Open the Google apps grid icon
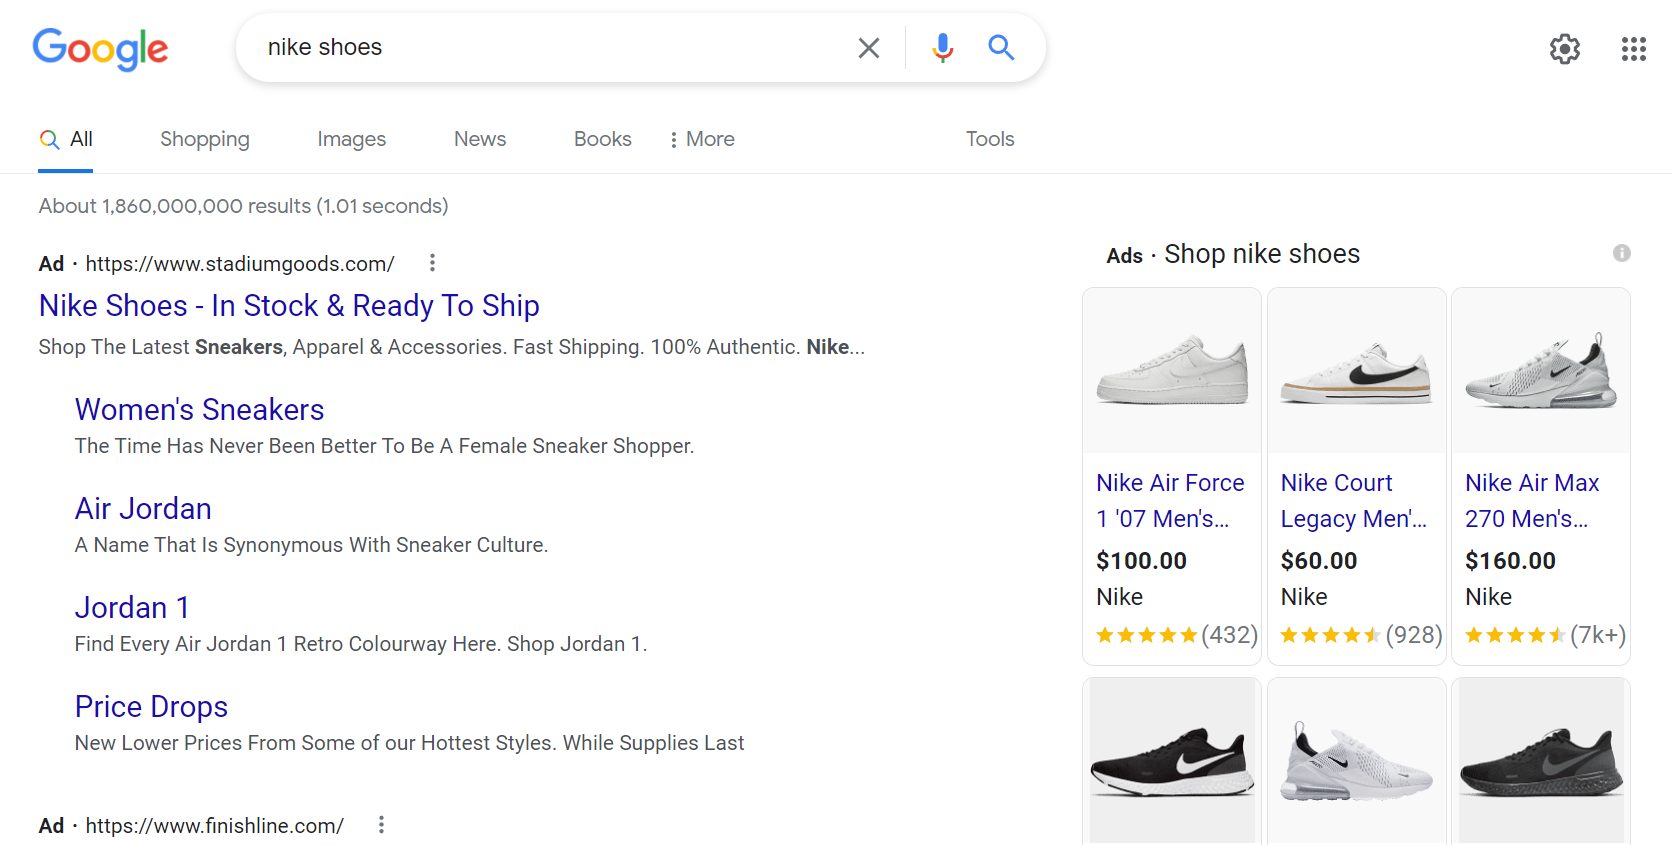Screen dimensions: 1672x845 [1634, 48]
